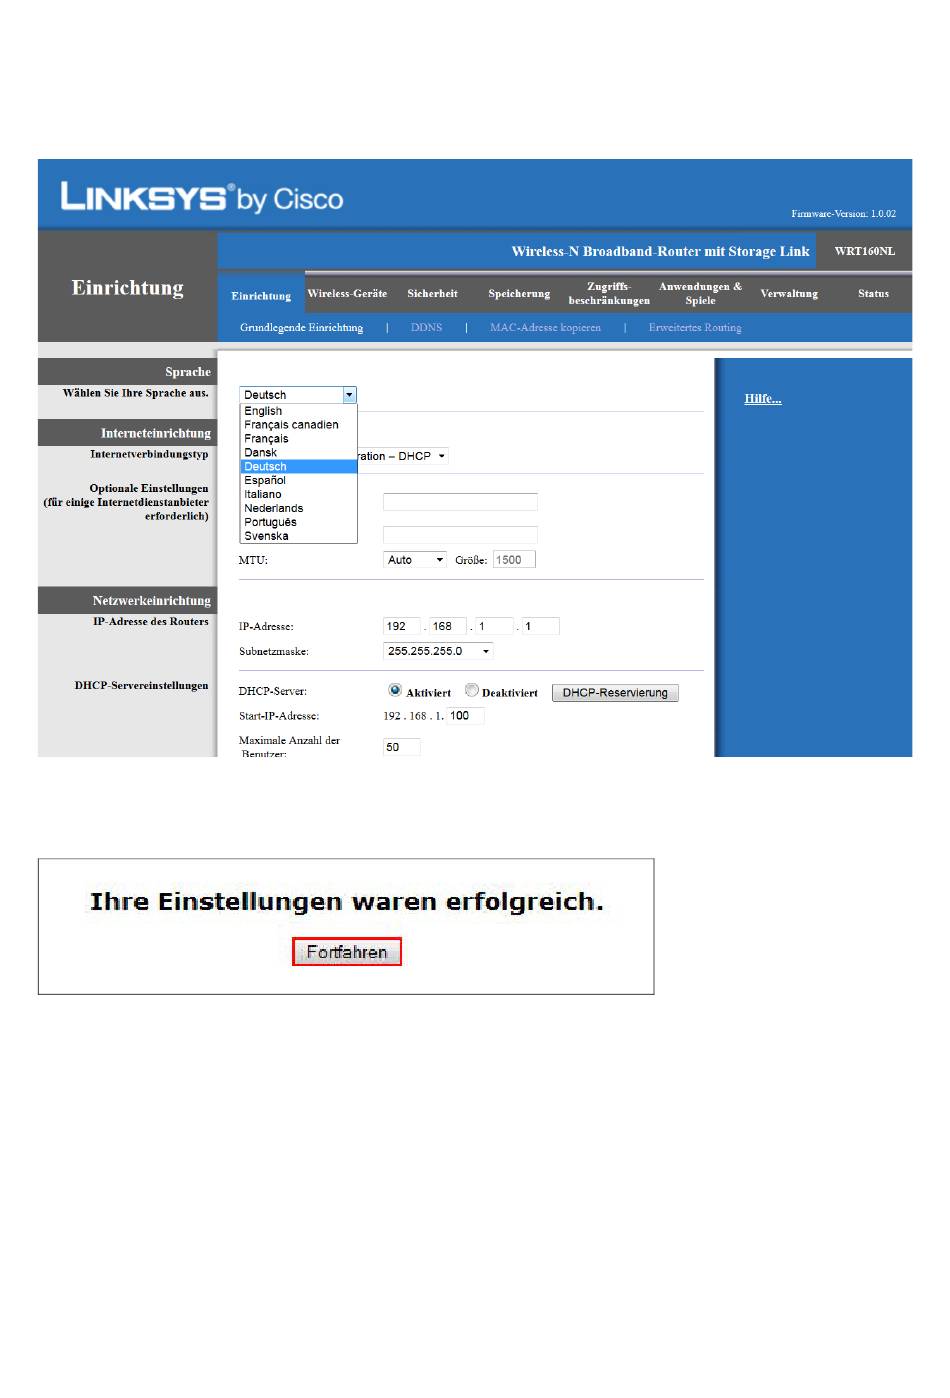This screenshot has width=950, height=1398.
Task: Open the Einrichtung main tab
Action: point(261,295)
